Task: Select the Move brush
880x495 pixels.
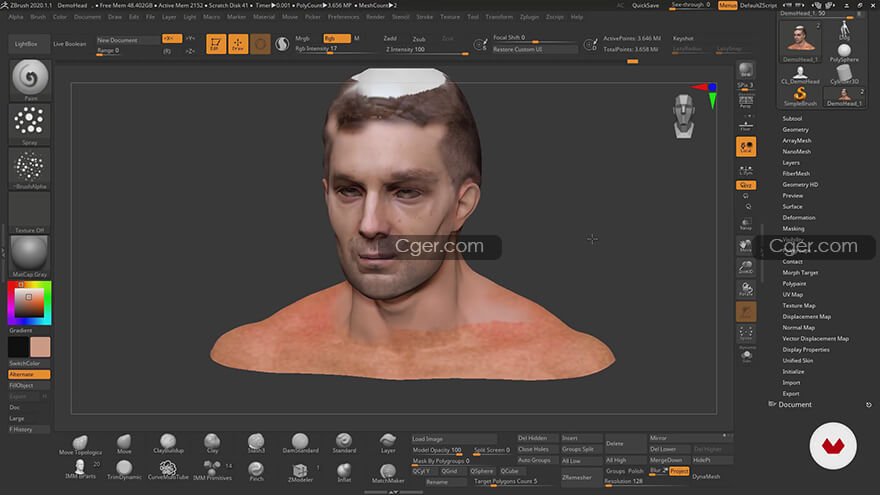Action: pyautogui.click(x=124, y=444)
